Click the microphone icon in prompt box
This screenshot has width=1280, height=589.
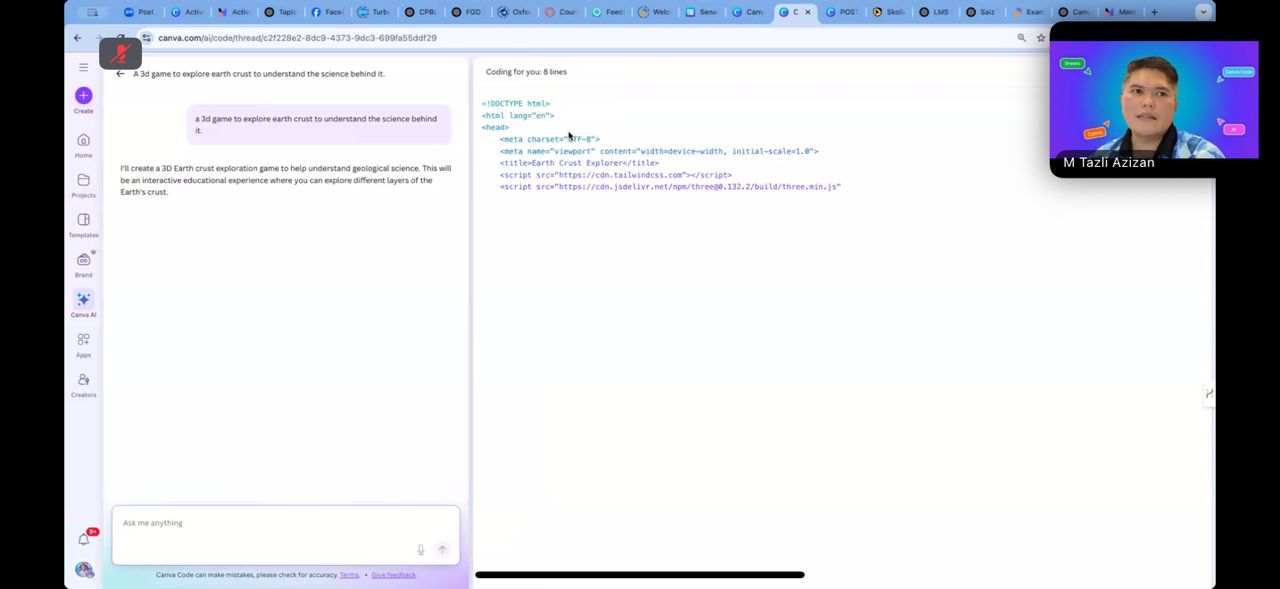pyautogui.click(x=421, y=550)
